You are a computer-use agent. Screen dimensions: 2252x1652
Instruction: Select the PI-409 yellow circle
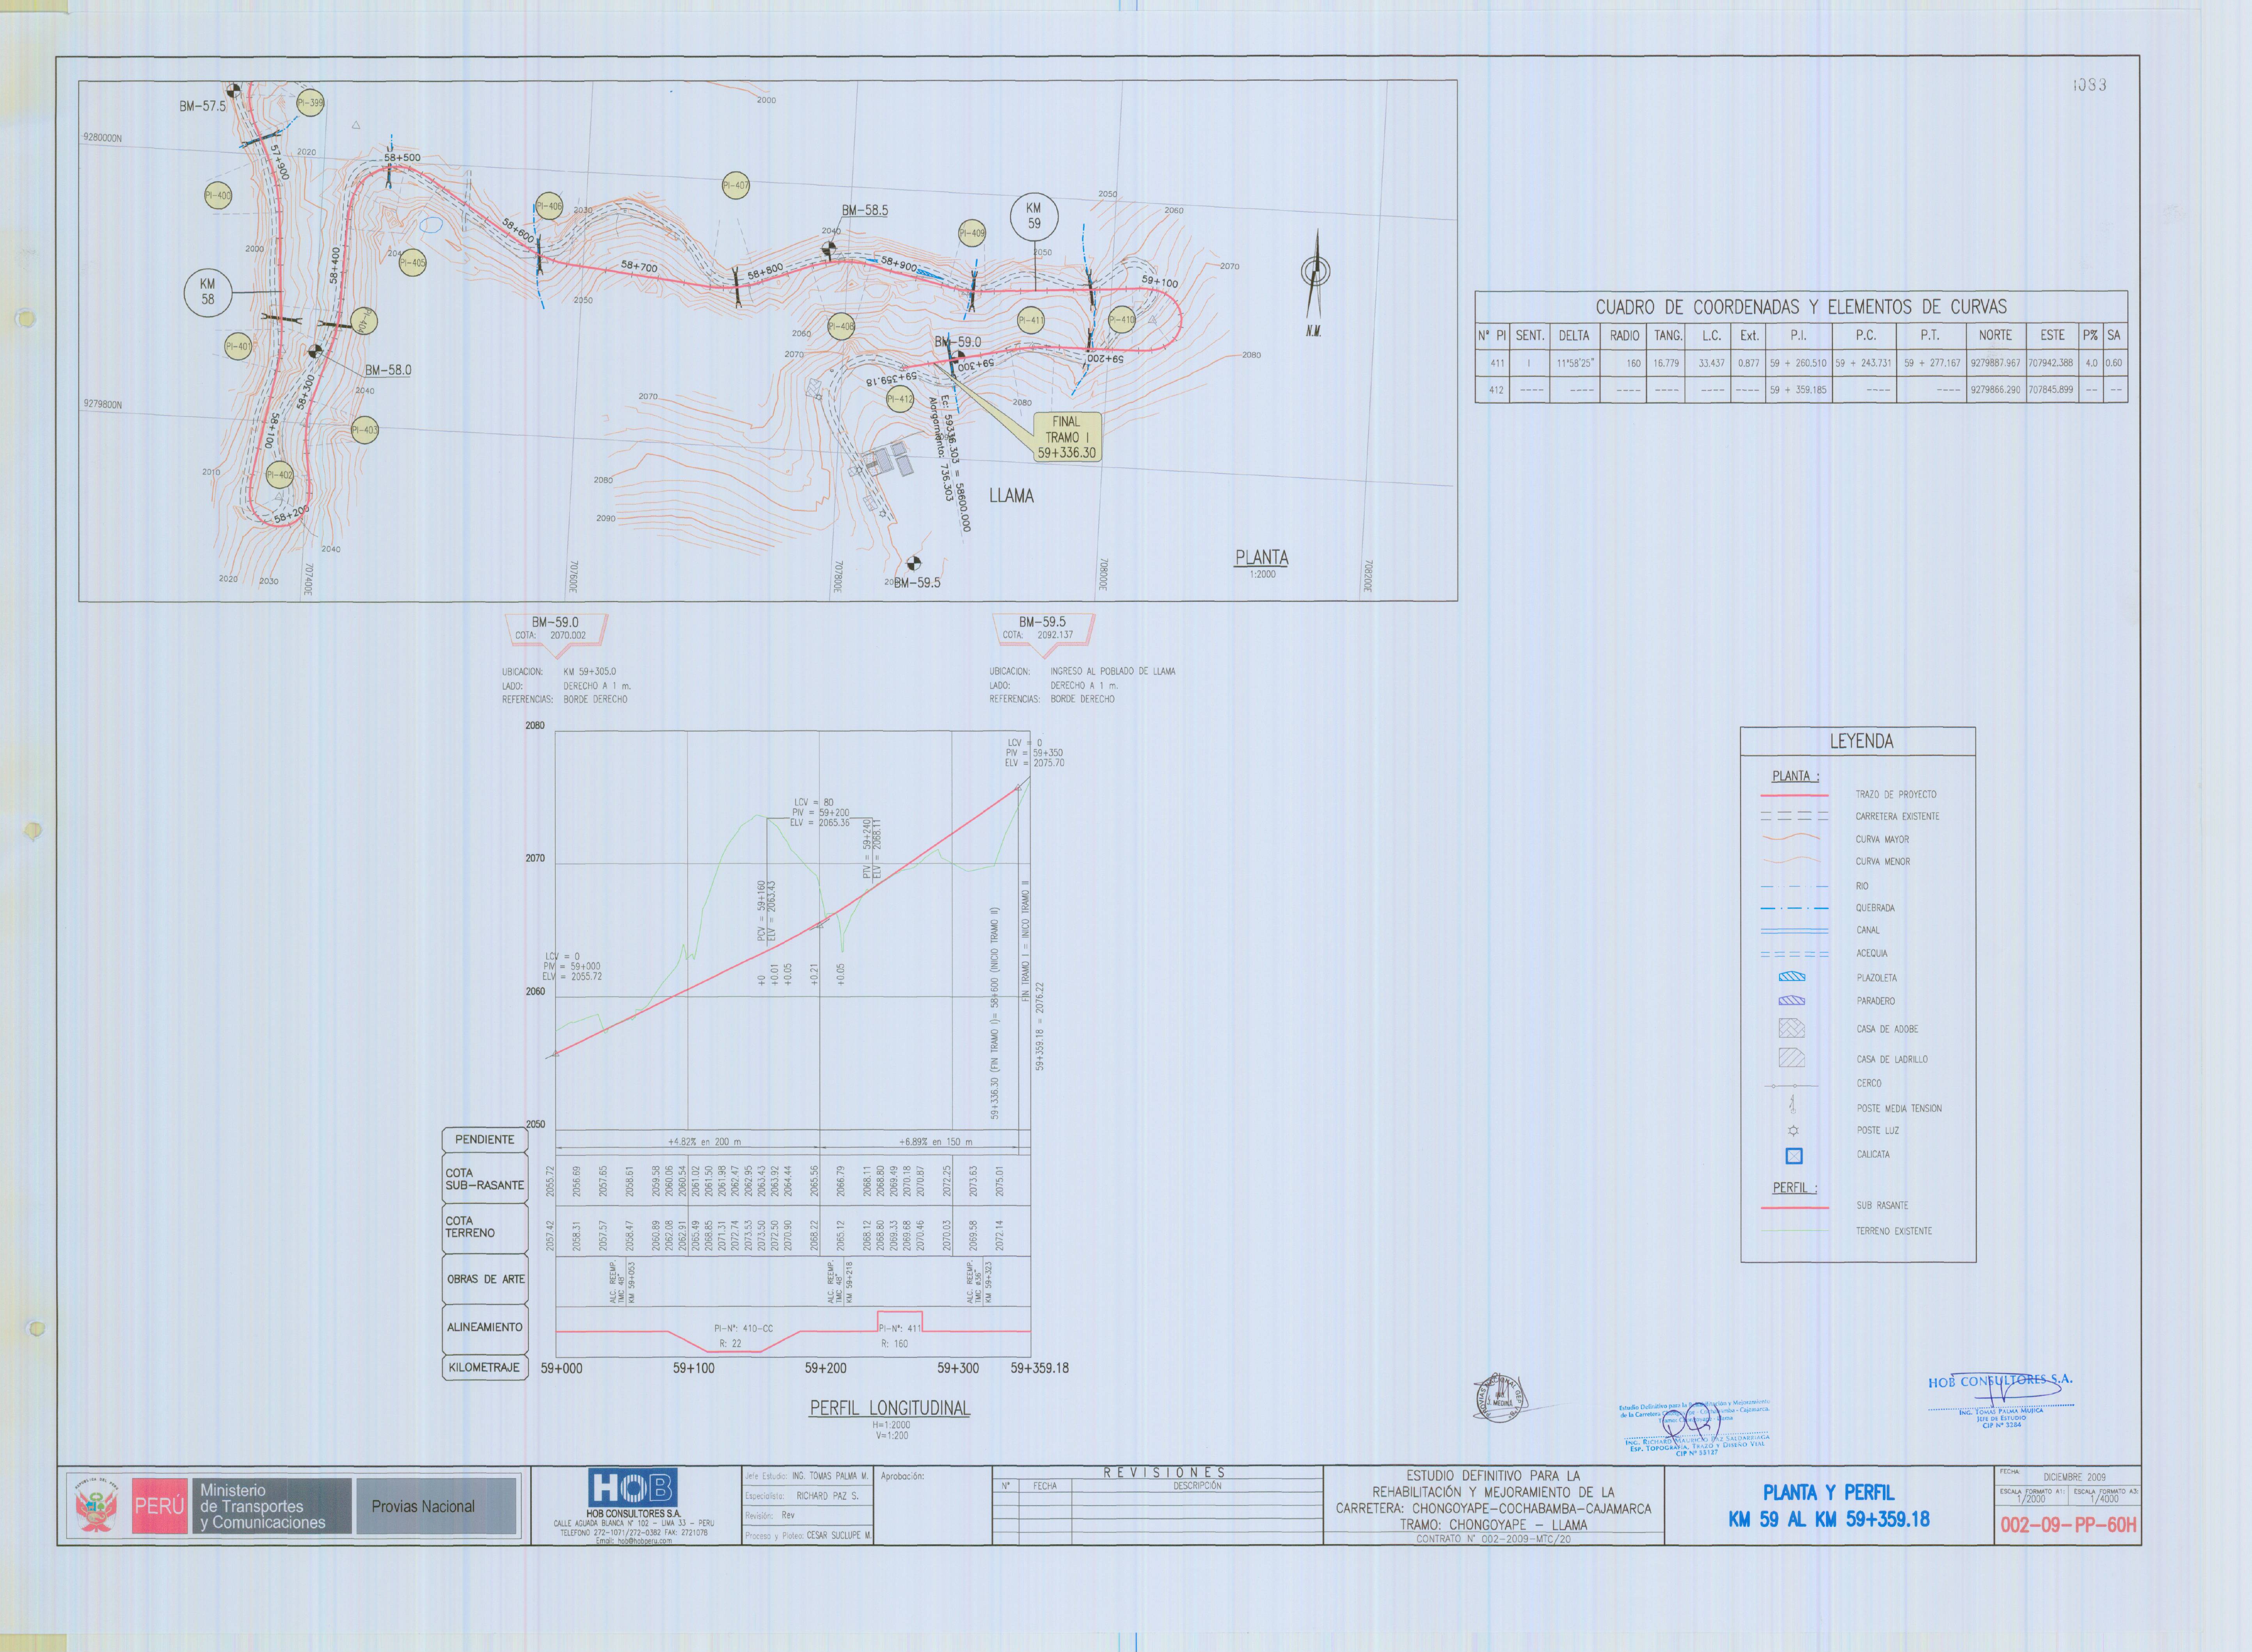[x=972, y=233]
